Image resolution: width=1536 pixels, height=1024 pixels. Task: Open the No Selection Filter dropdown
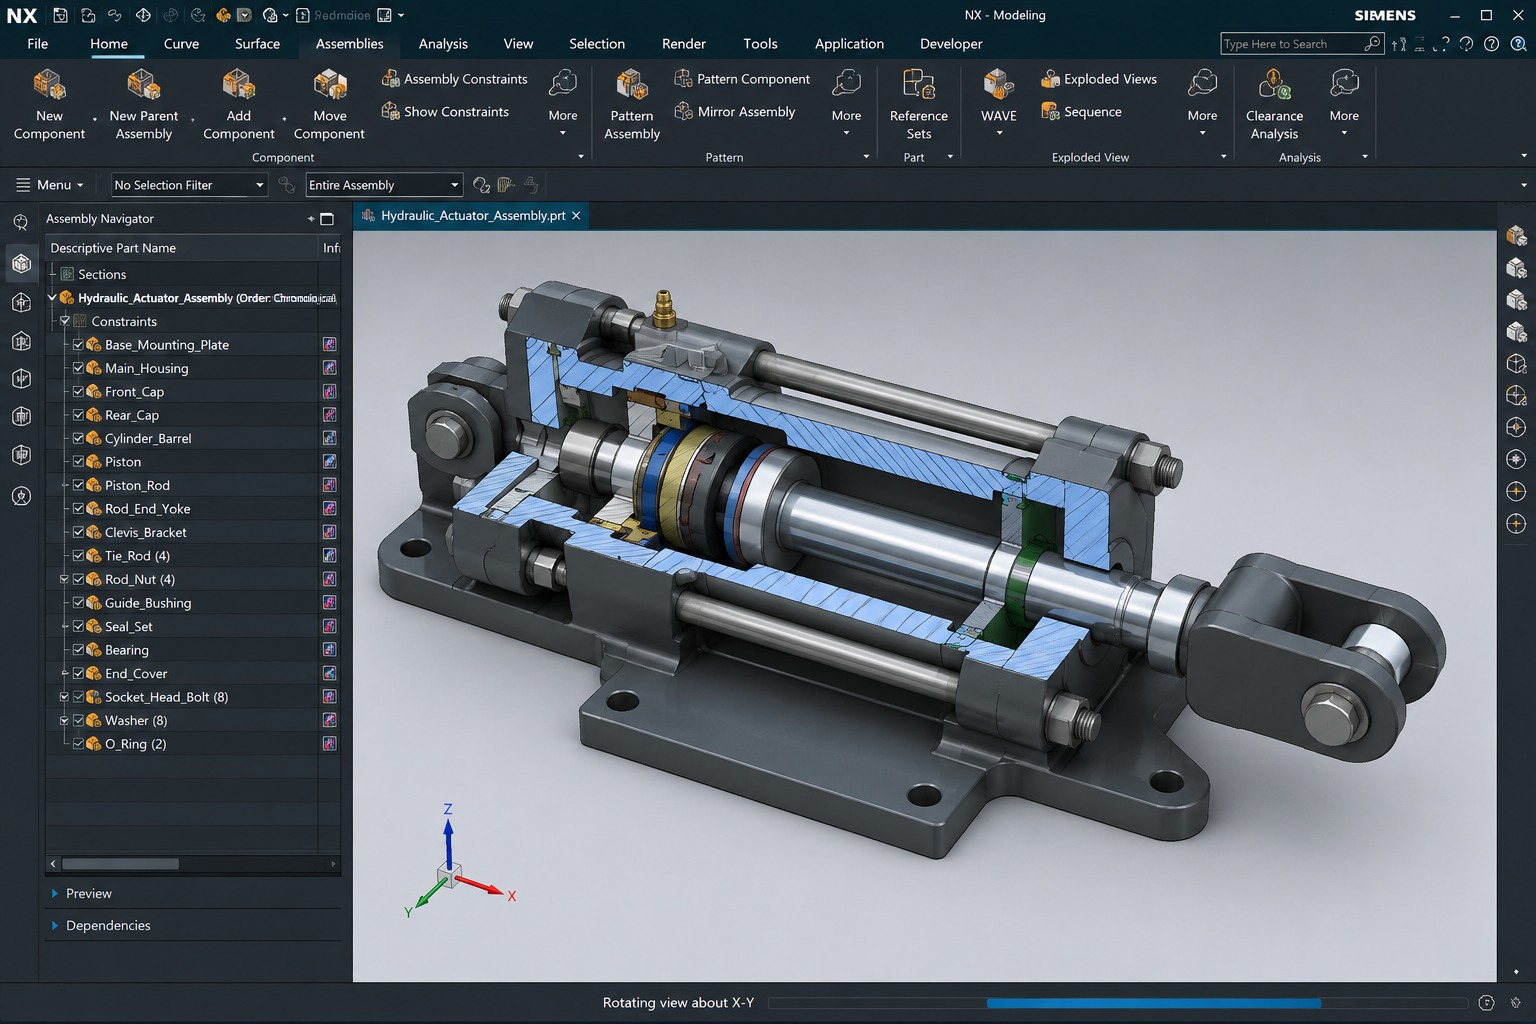click(188, 185)
